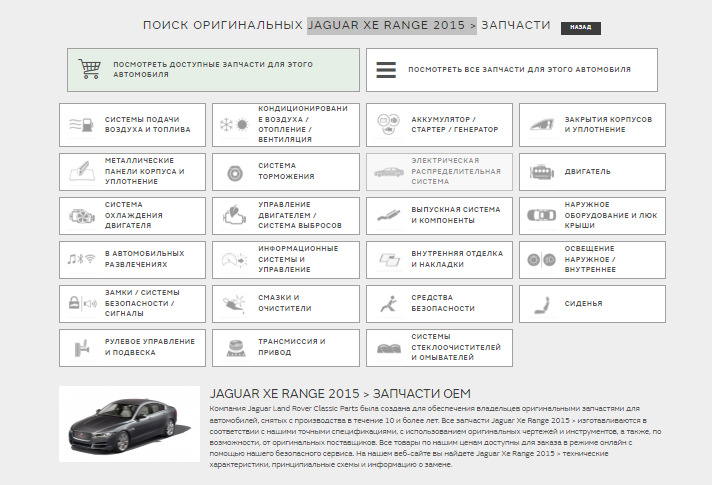Image resolution: width=712 pixels, height=485 pixels.
Task: Click the engine cooling fan icon
Action: coord(82,216)
